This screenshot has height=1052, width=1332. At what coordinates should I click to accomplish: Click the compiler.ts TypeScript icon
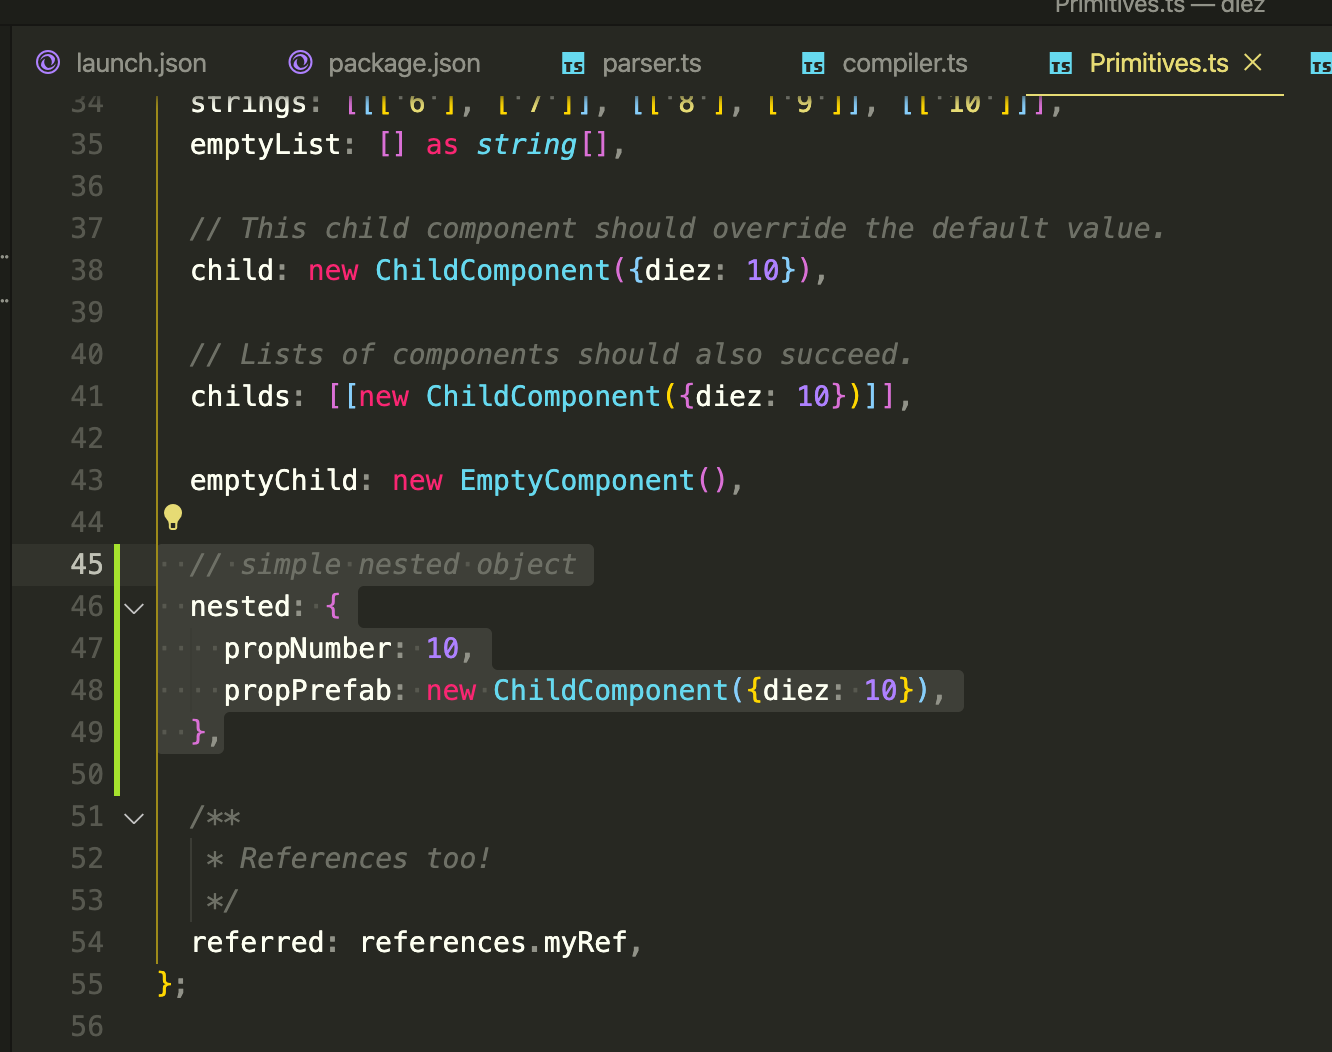tap(813, 64)
